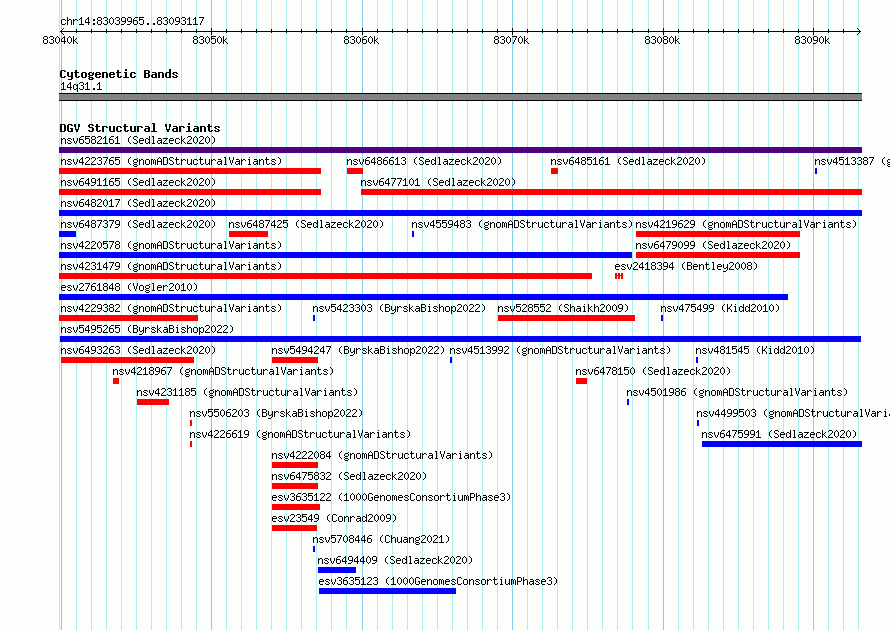Click the nsv6494409 (Sedlazeck2020) label

(395, 560)
